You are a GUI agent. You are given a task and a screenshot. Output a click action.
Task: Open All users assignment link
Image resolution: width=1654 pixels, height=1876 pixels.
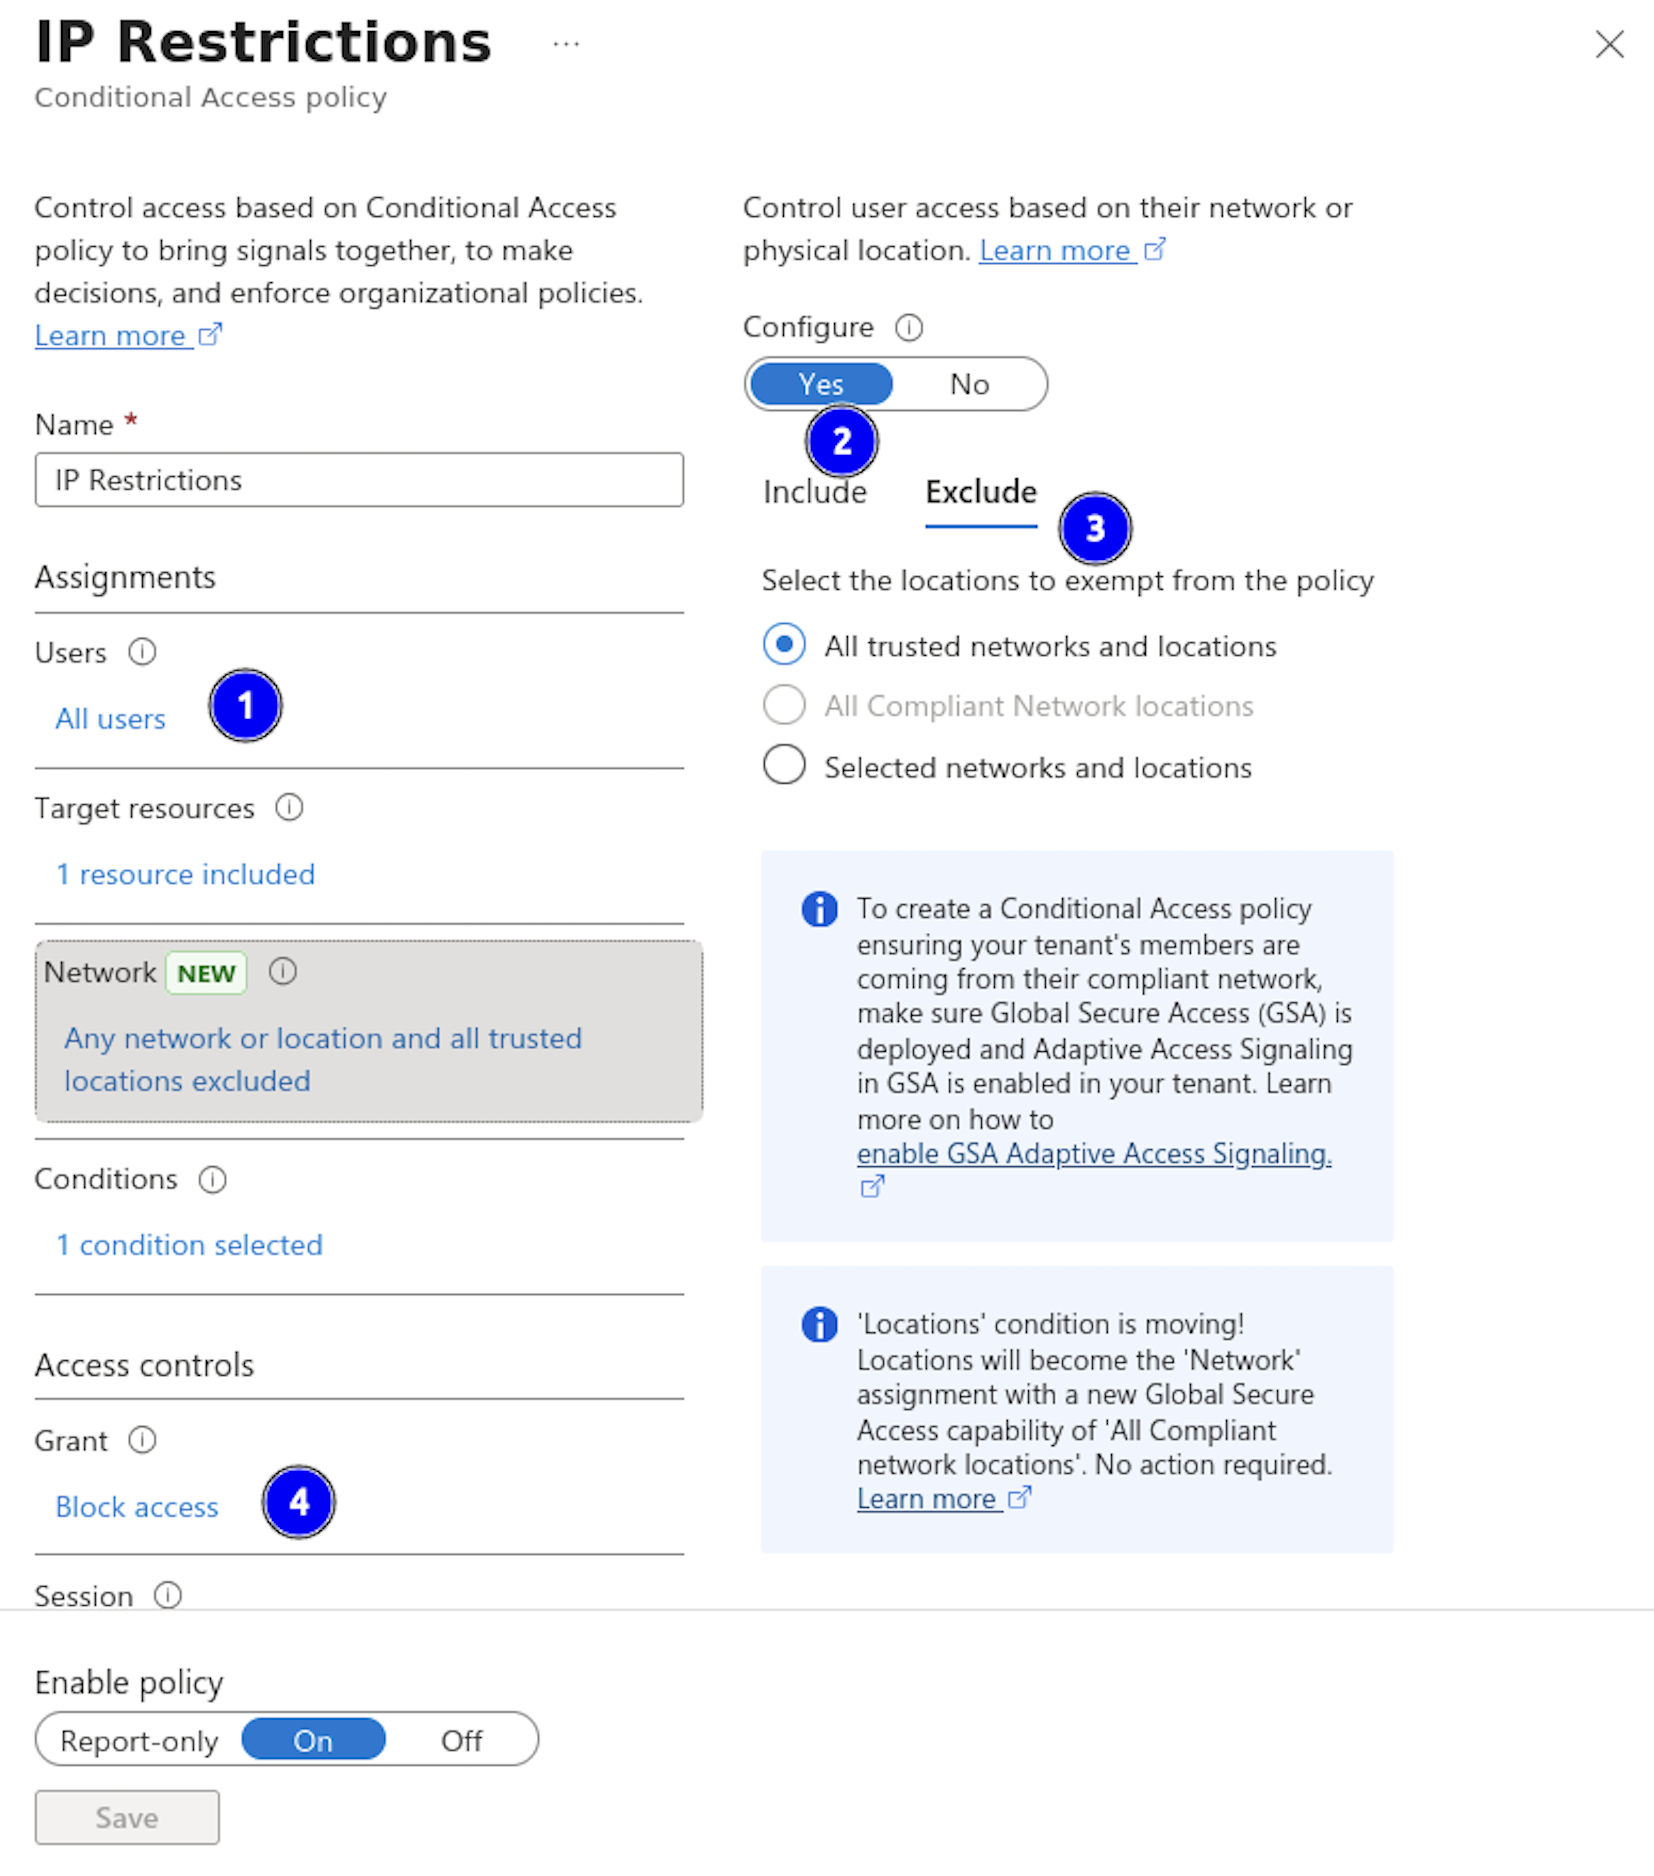(110, 719)
